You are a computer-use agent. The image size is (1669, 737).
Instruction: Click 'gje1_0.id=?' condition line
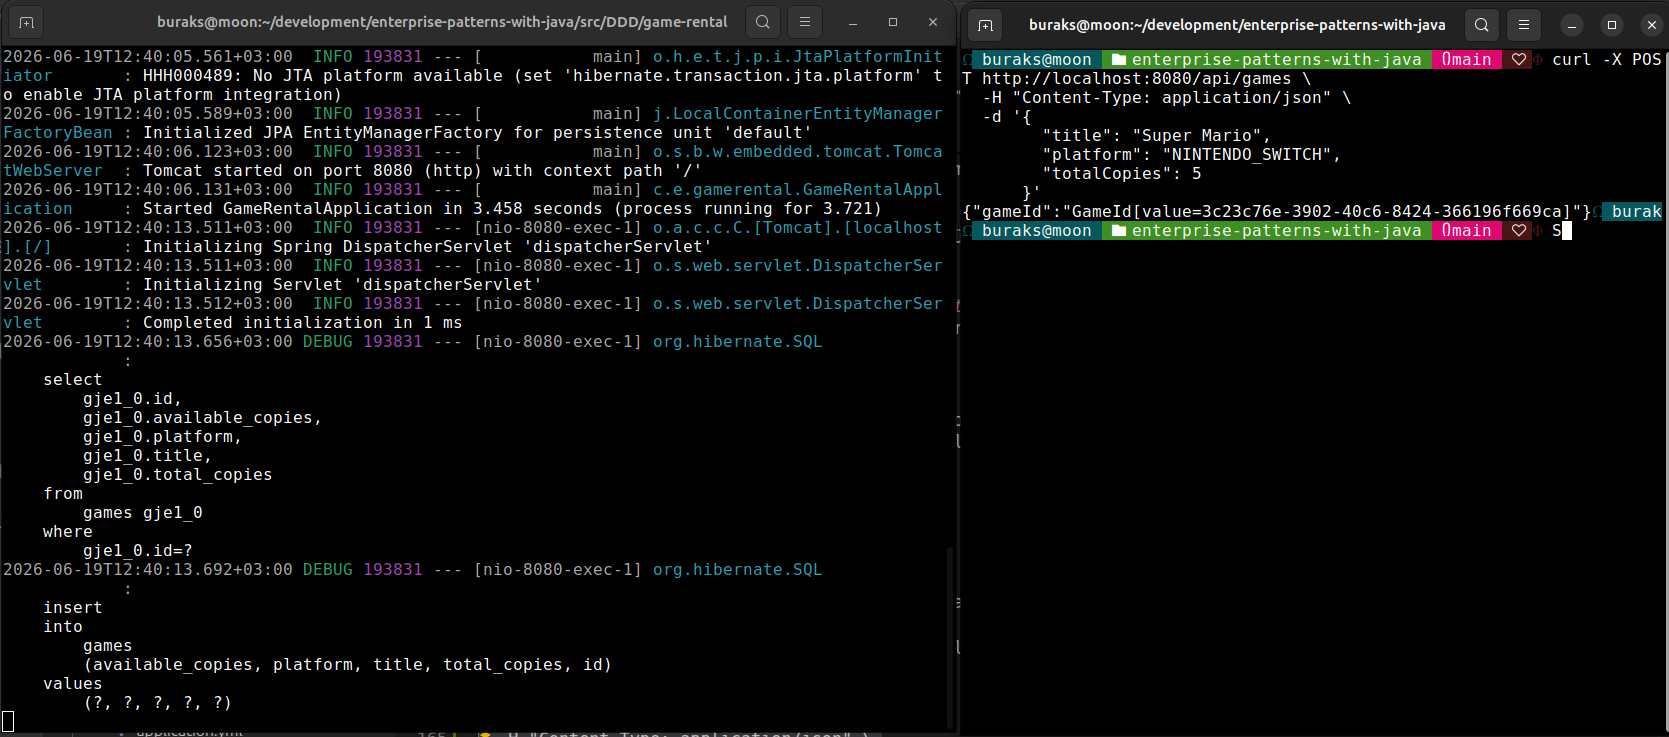coord(137,551)
